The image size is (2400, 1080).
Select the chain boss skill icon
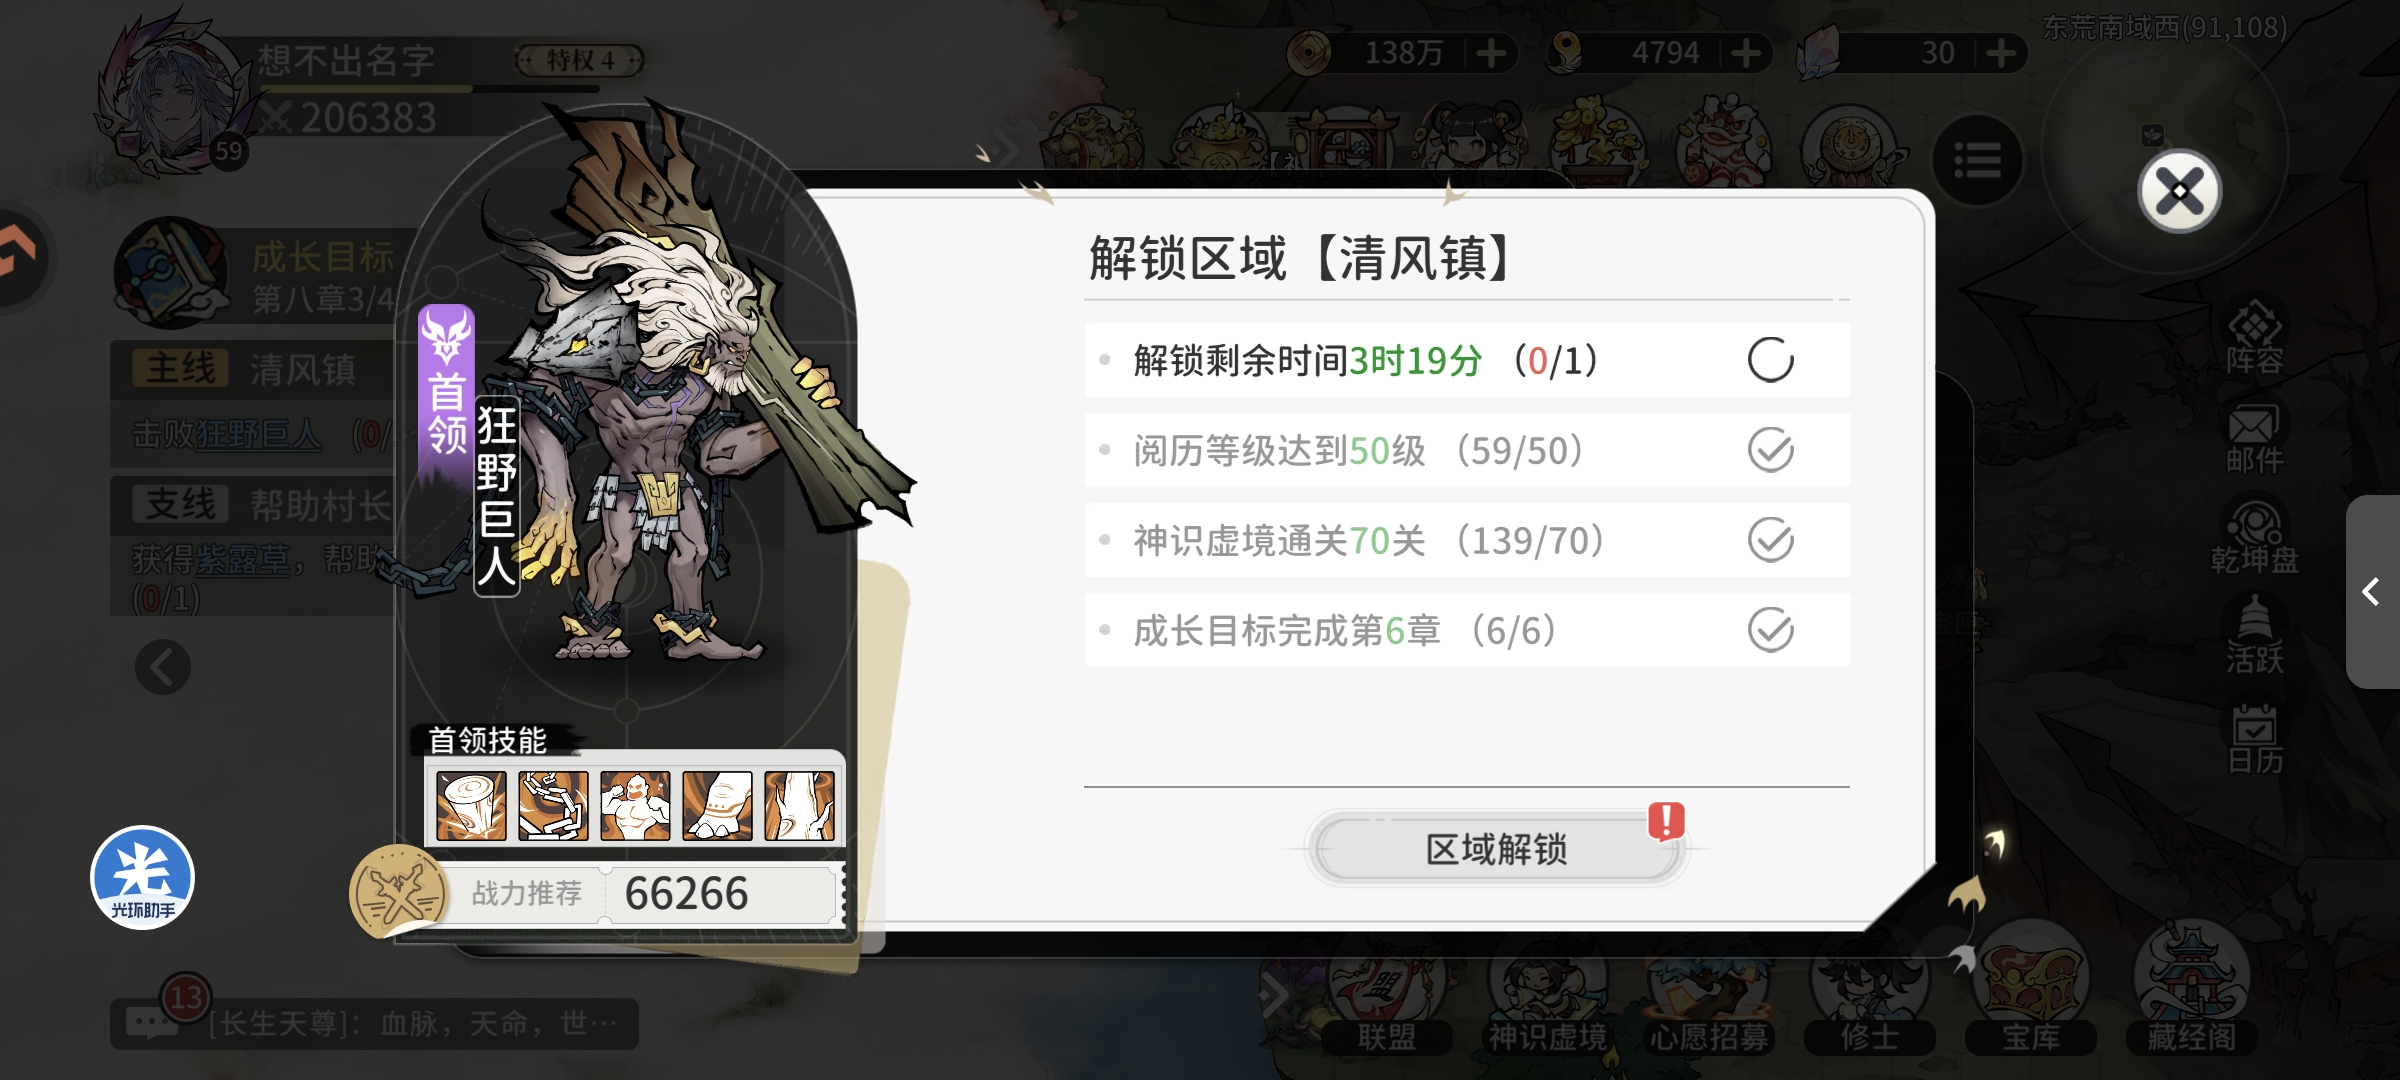pyautogui.click(x=553, y=805)
